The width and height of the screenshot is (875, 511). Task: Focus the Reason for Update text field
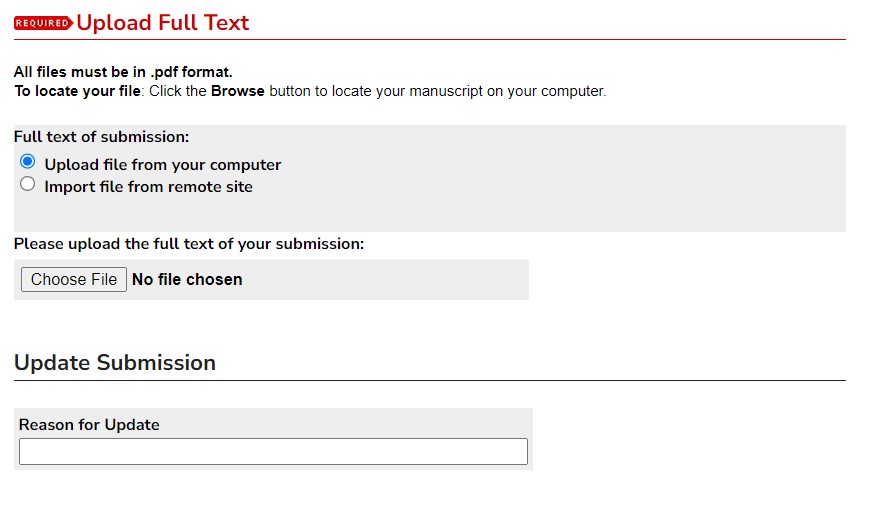tap(273, 452)
